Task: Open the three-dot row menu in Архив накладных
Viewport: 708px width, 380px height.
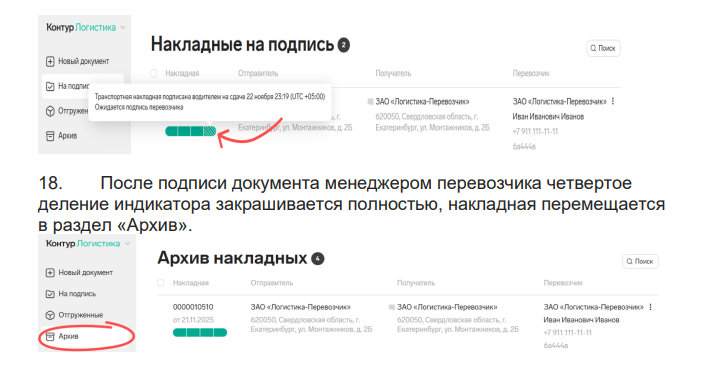Action: [x=651, y=307]
